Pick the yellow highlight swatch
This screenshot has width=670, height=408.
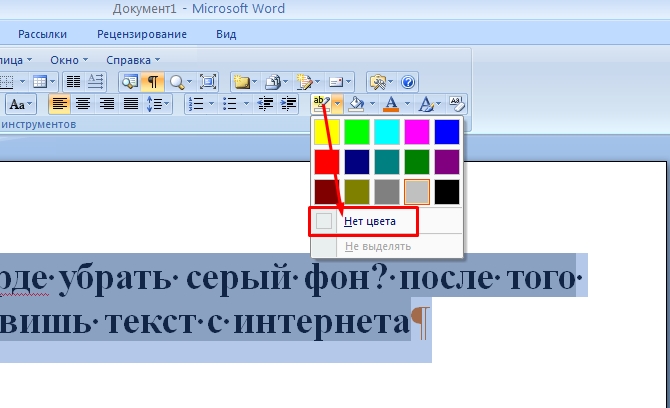coord(327,132)
